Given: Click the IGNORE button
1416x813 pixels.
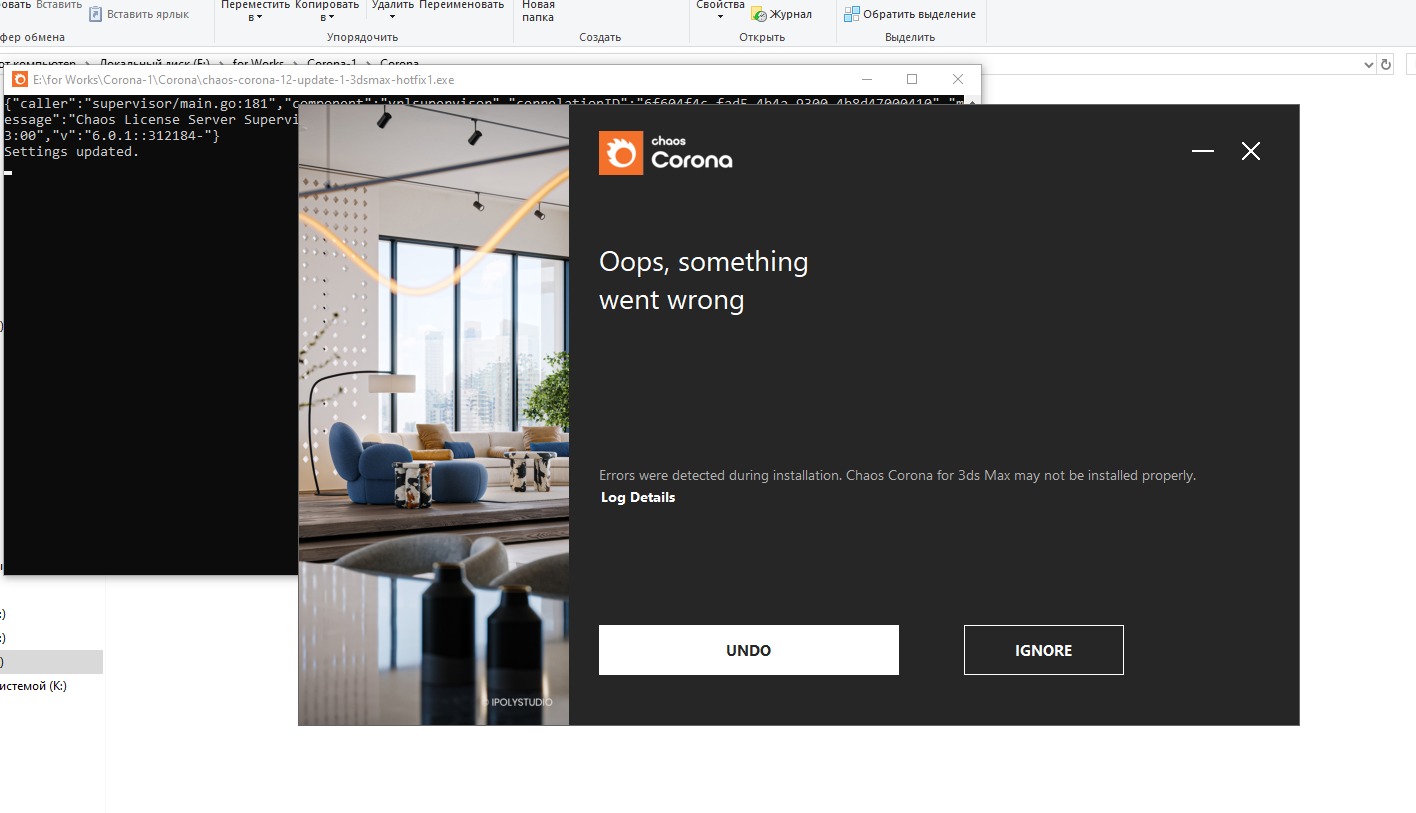Looking at the screenshot, I should tap(1043, 650).
